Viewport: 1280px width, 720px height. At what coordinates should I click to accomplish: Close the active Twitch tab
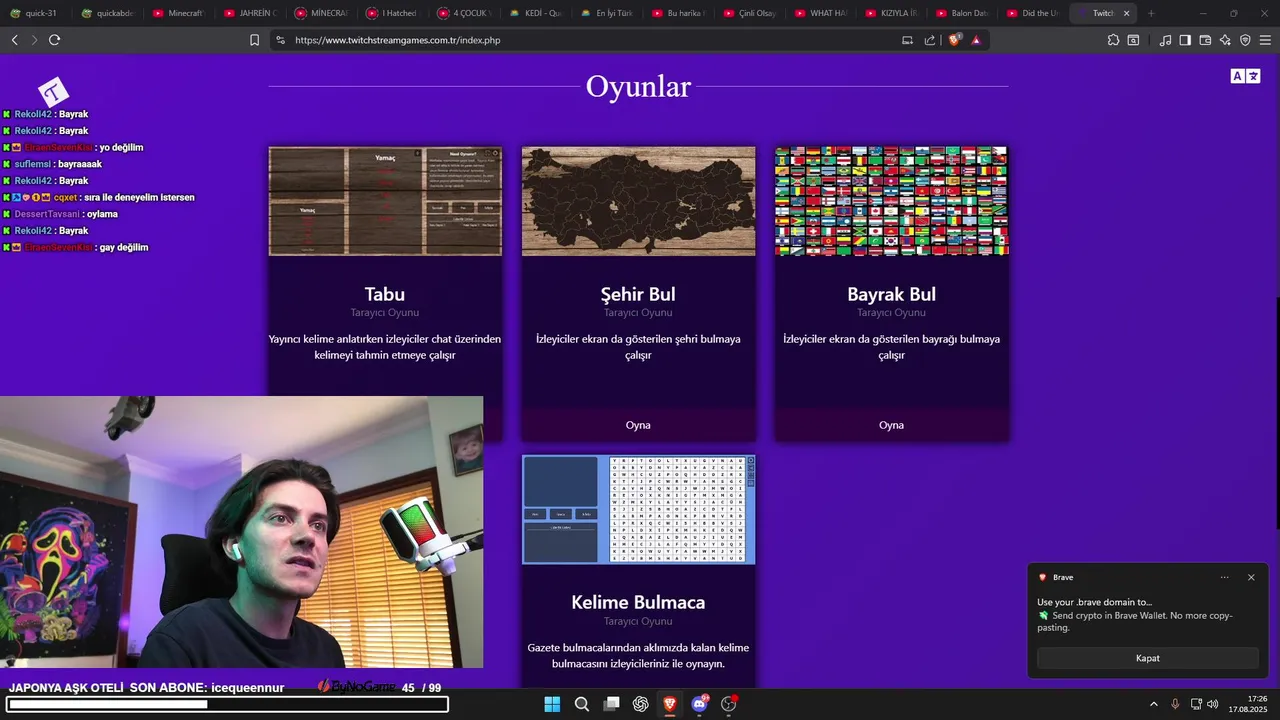(x=1127, y=13)
